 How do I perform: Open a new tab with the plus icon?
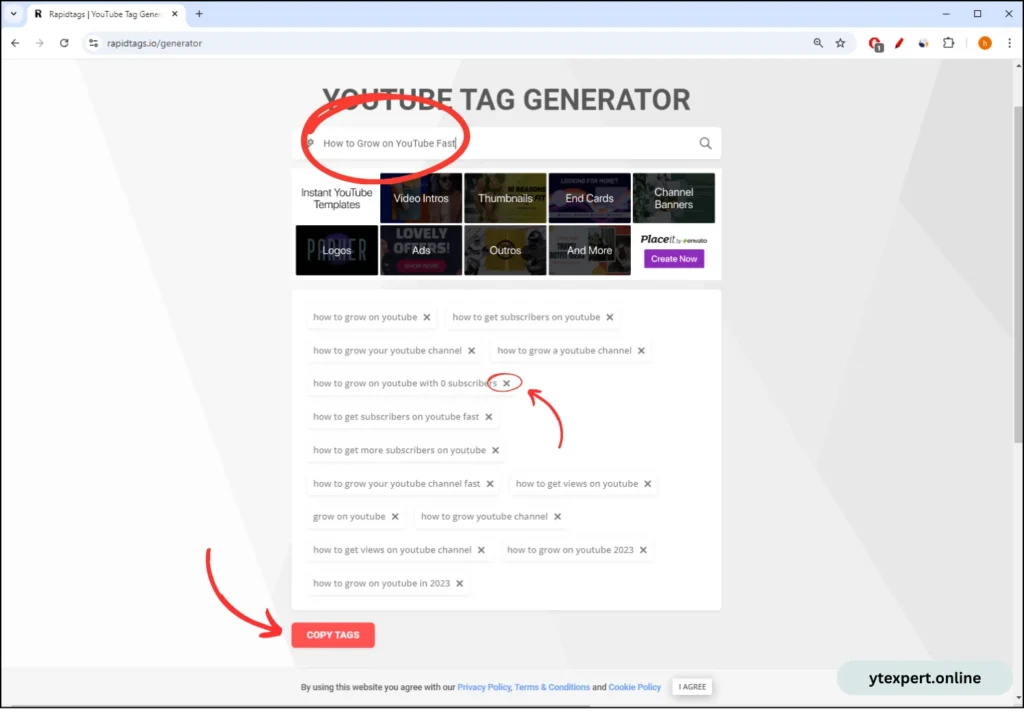(198, 14)
